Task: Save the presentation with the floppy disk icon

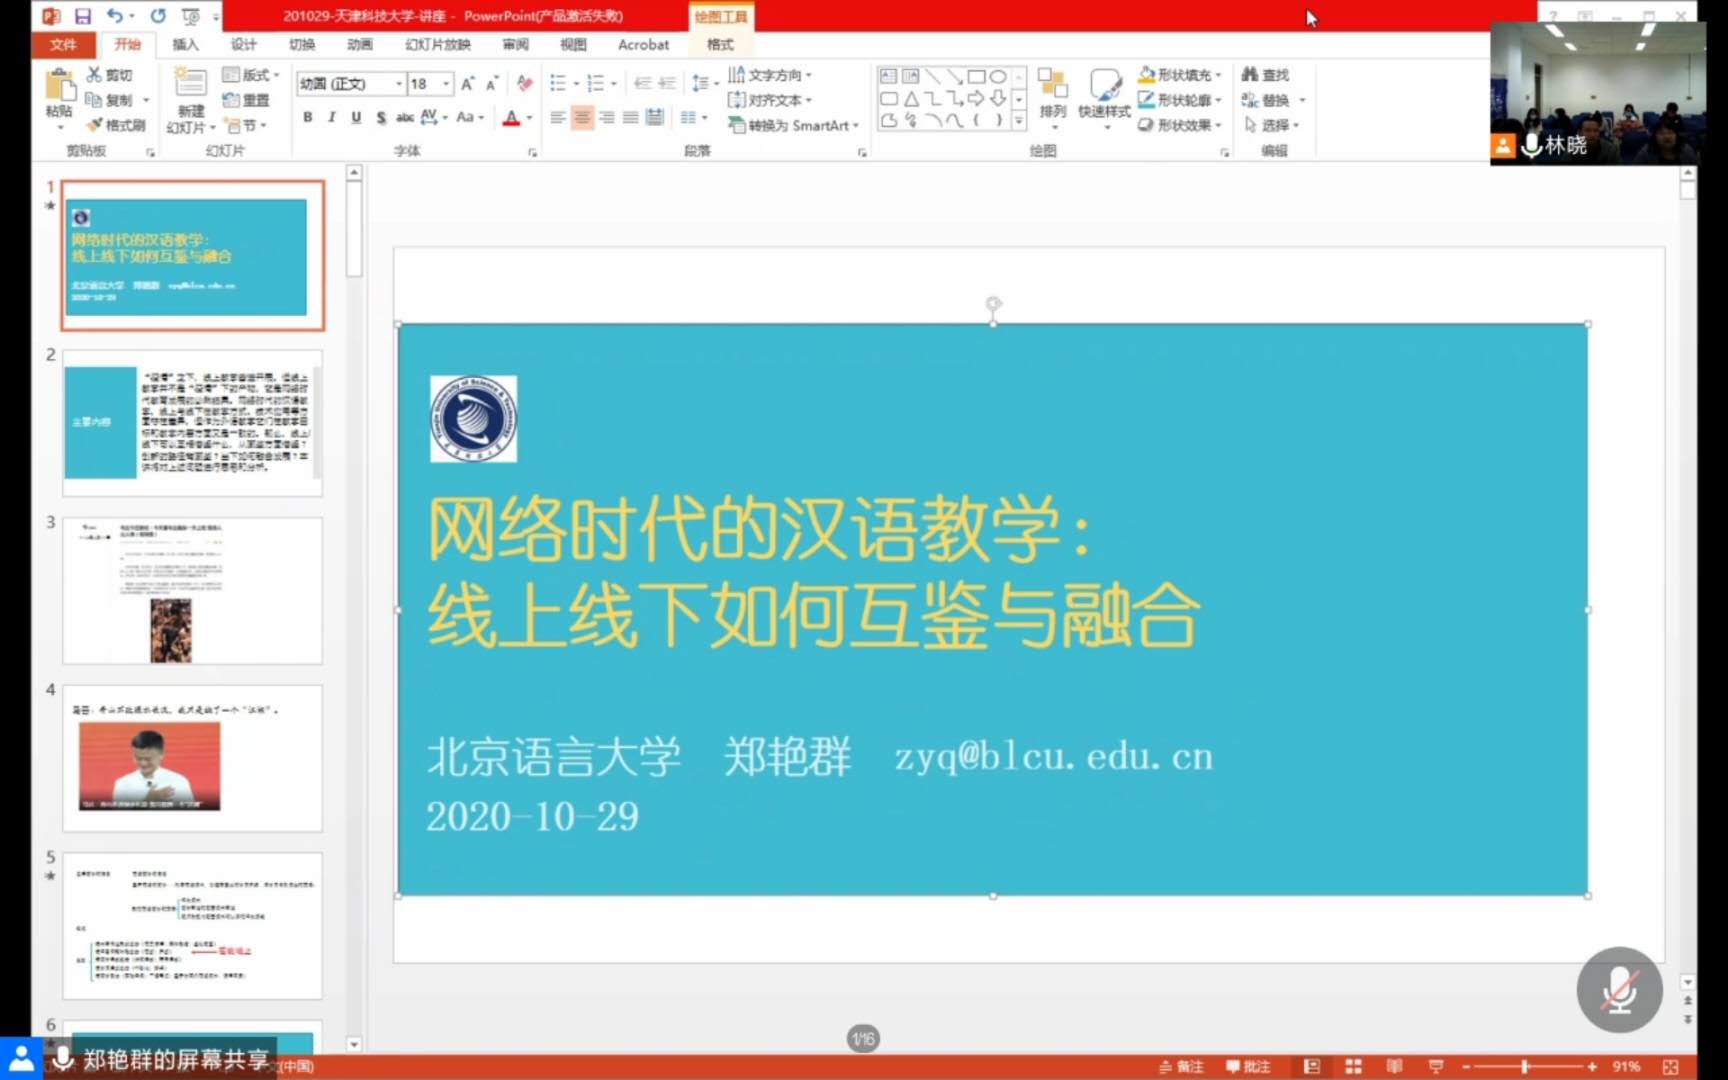Action: click(82, 16)
